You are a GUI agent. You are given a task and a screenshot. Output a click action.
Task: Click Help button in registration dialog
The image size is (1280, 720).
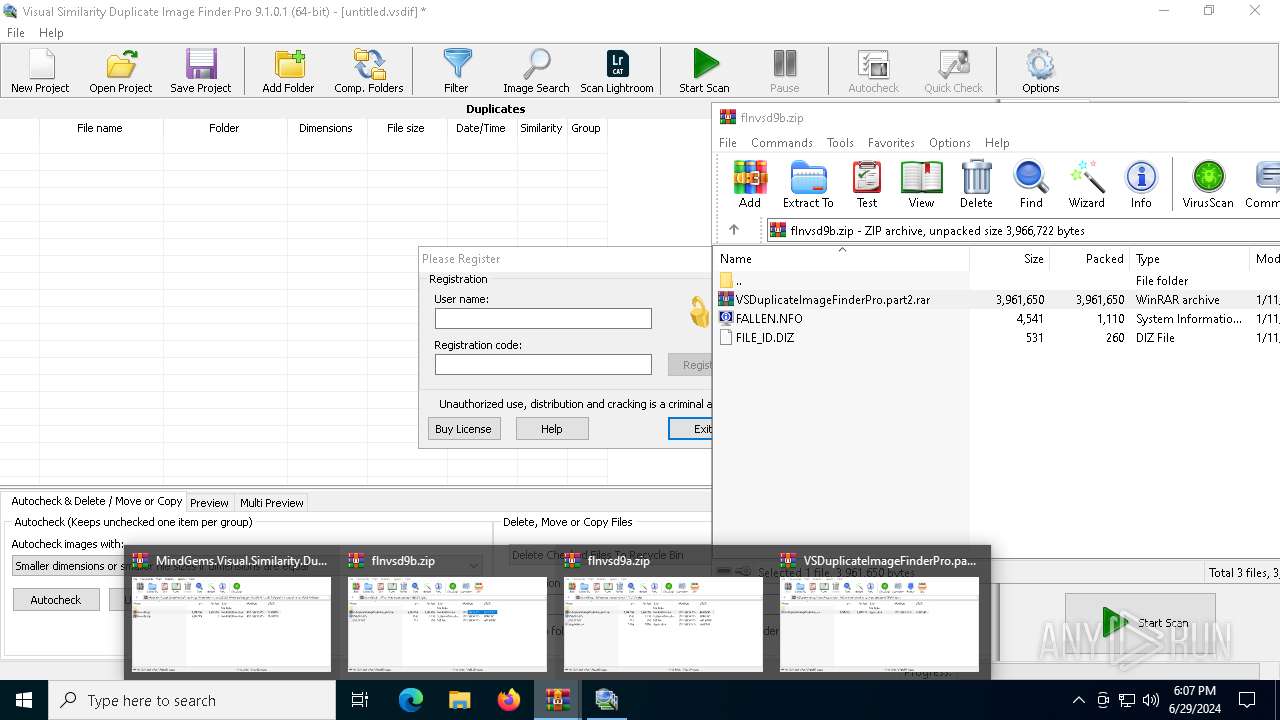pos(552,429)
